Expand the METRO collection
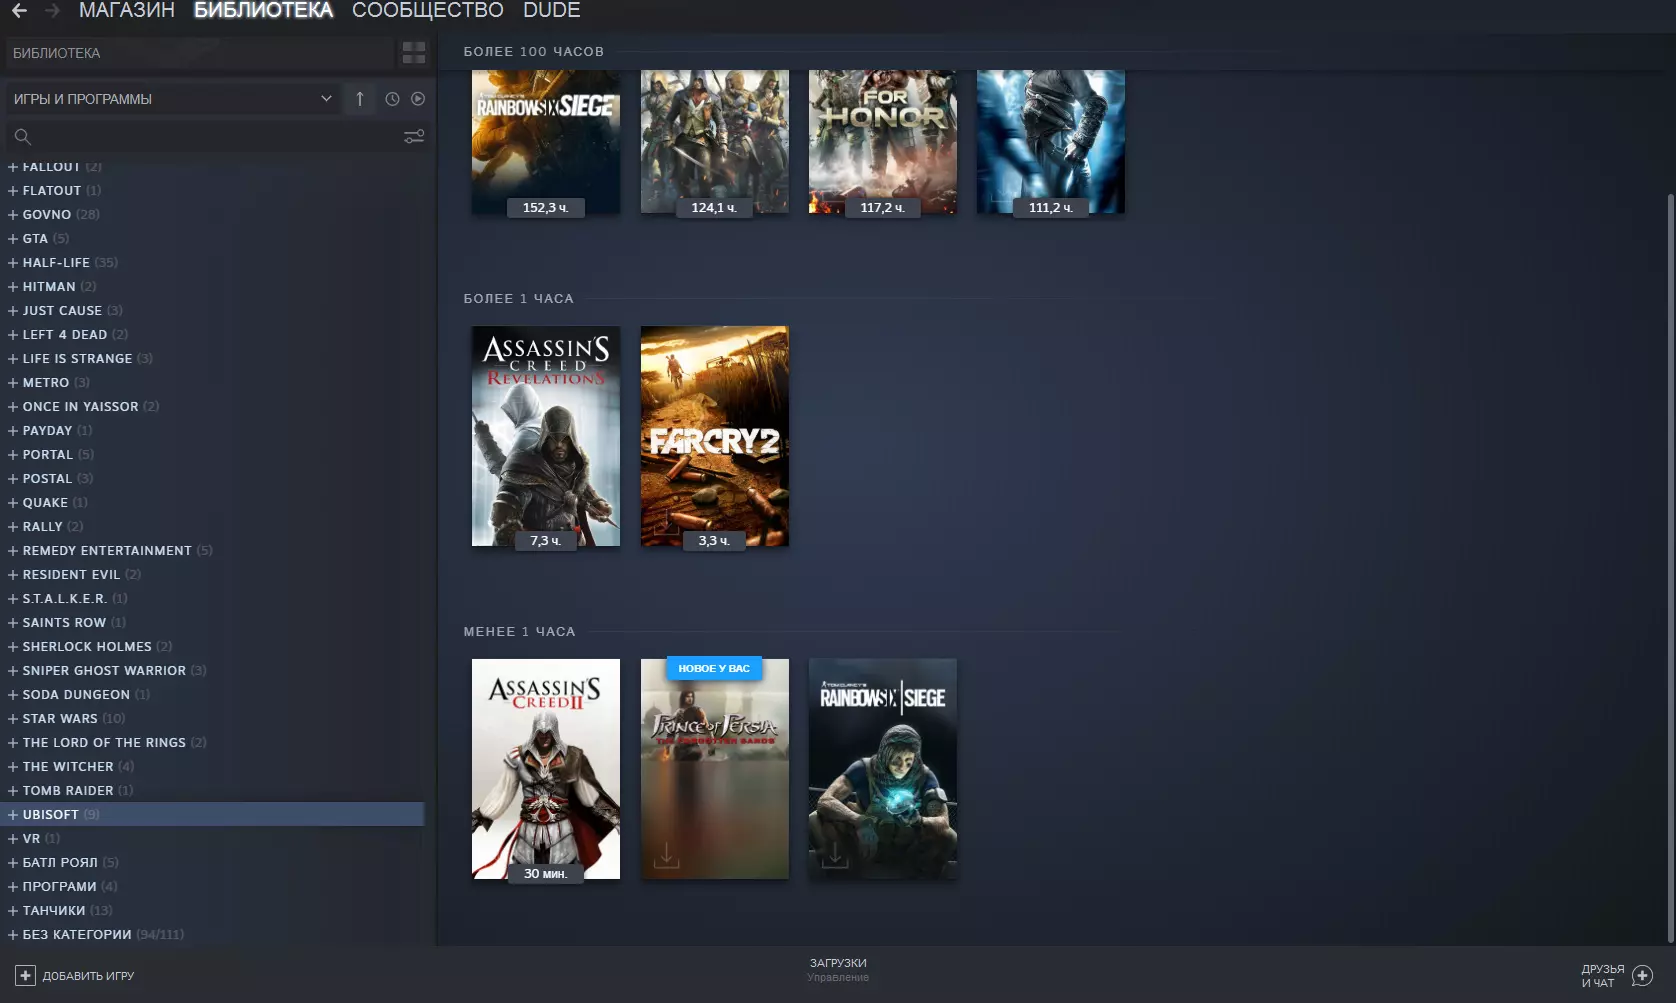1676x1003 pixels. click(x=13, y=382)
